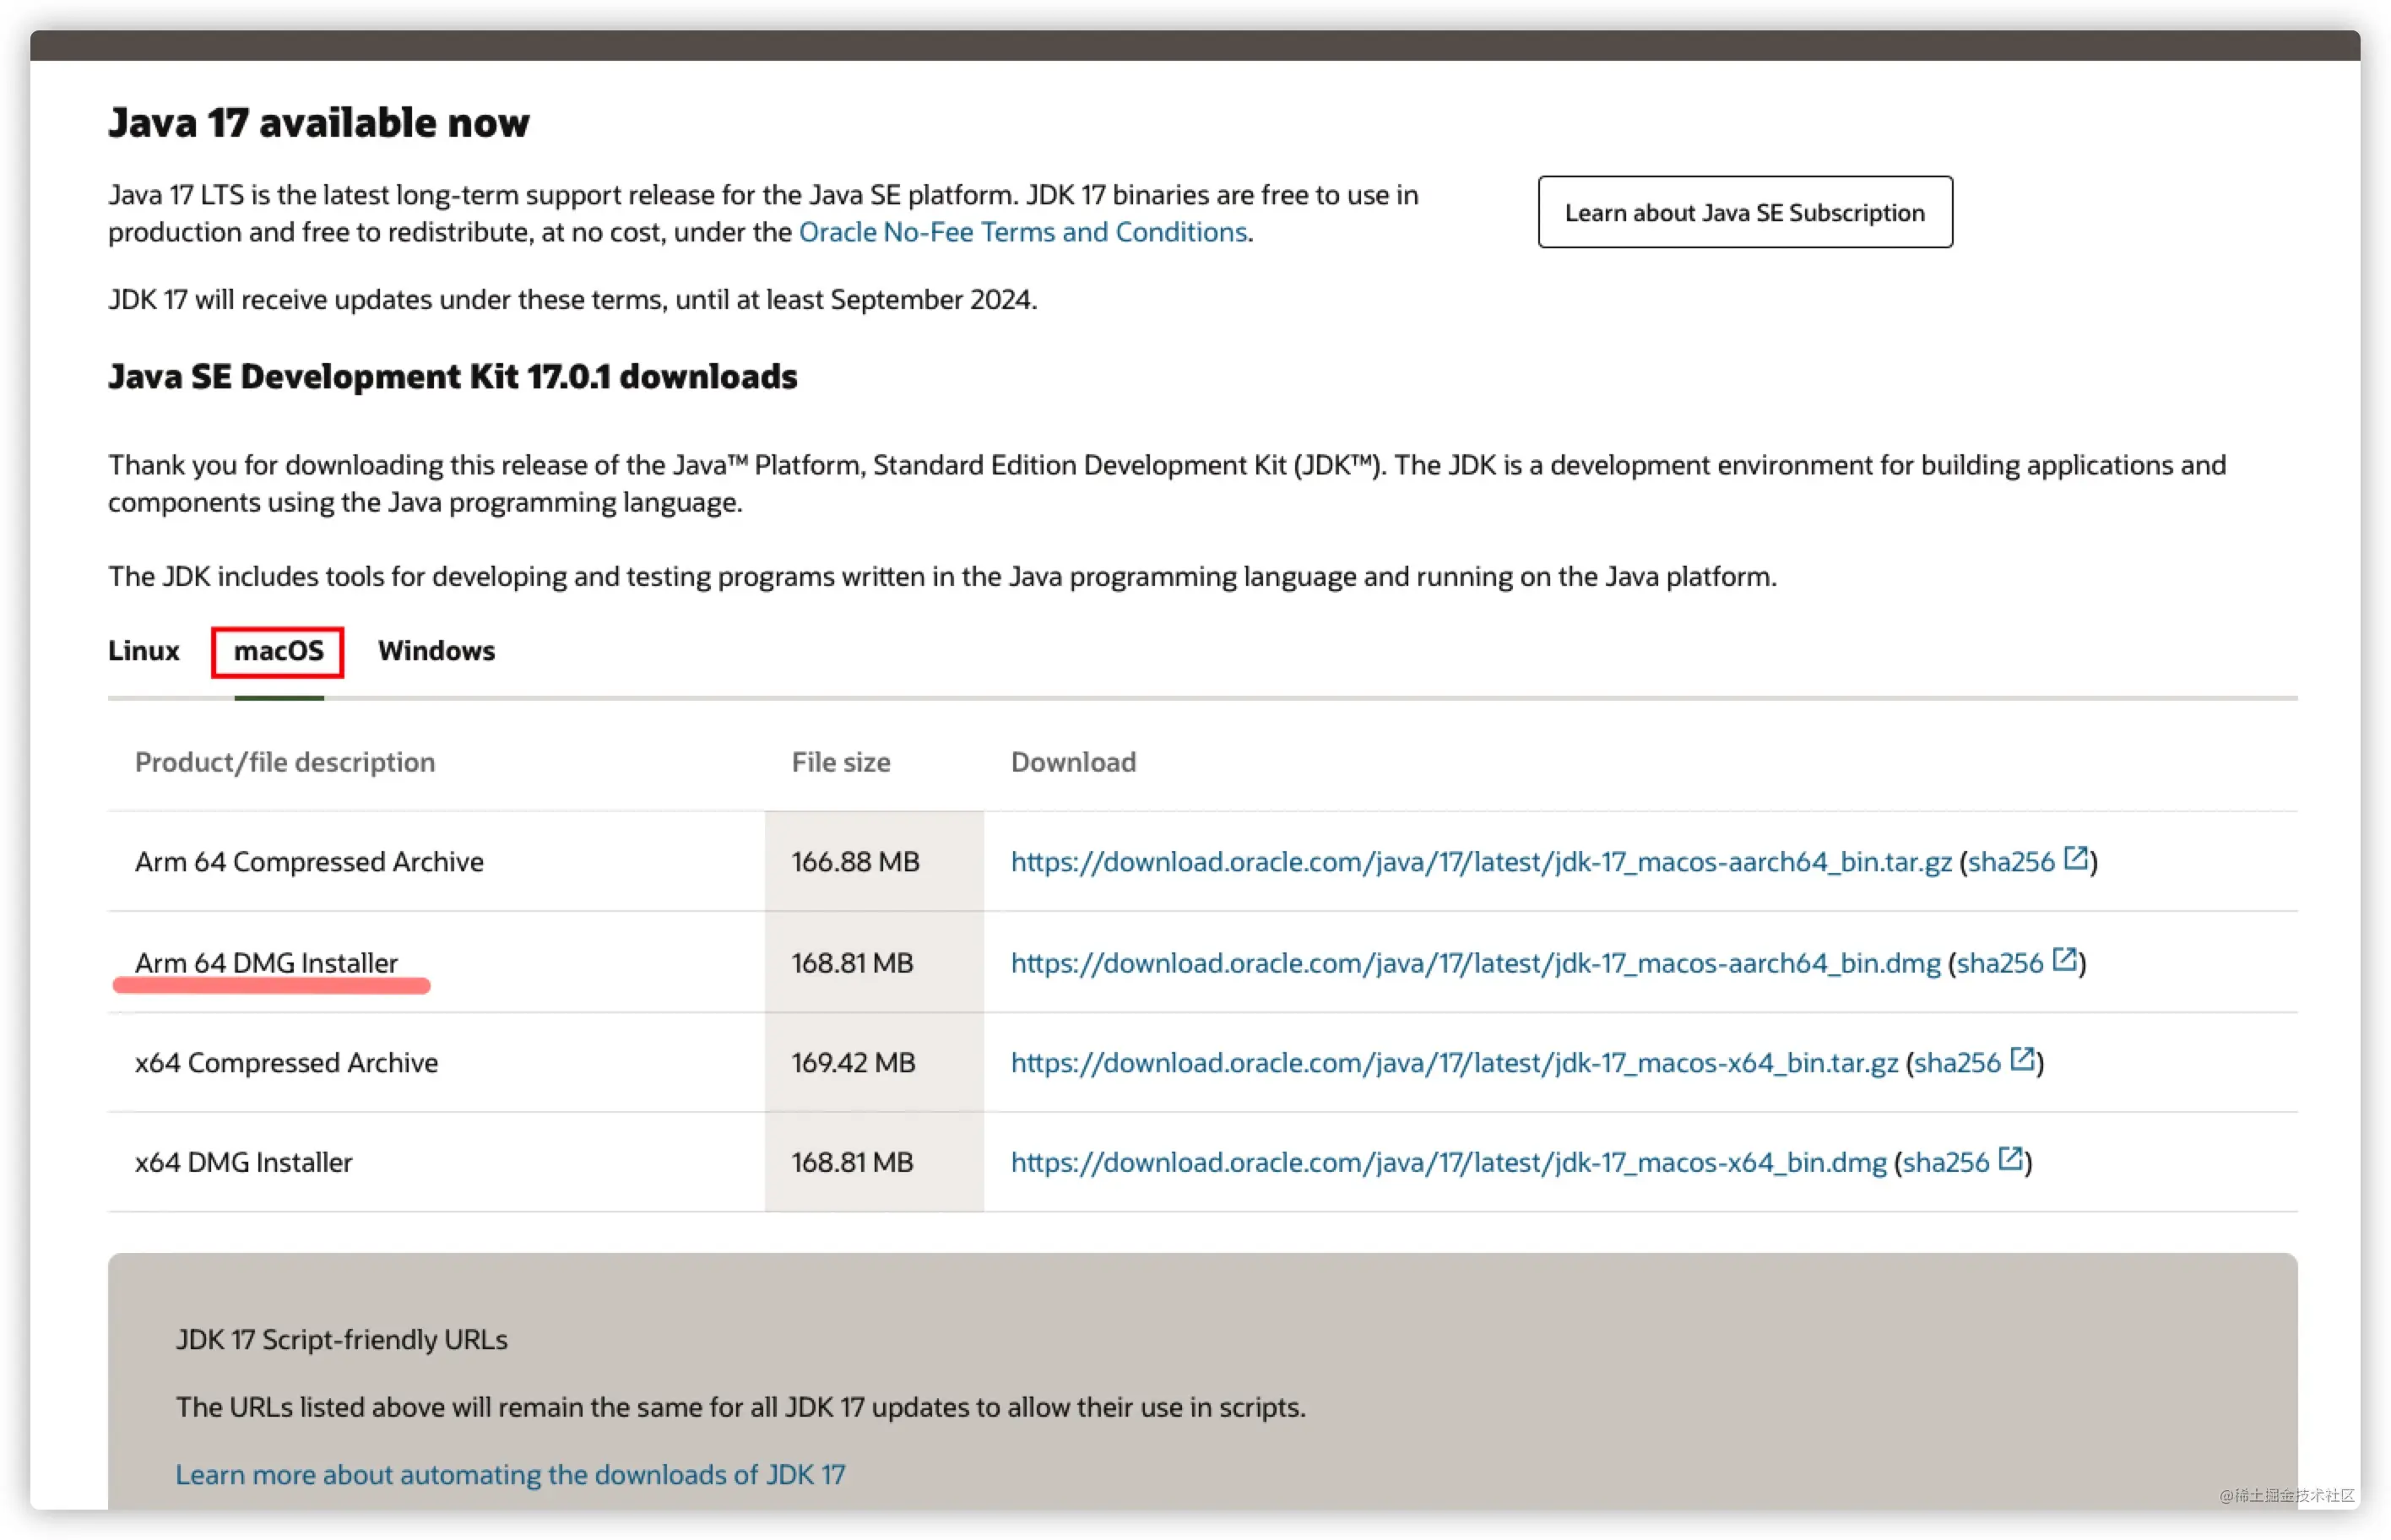Image resolution: width=2391 pixels, height=1540 pixels.
Task: Switch to the Linux tab
Action: click(x=143, y=651)
